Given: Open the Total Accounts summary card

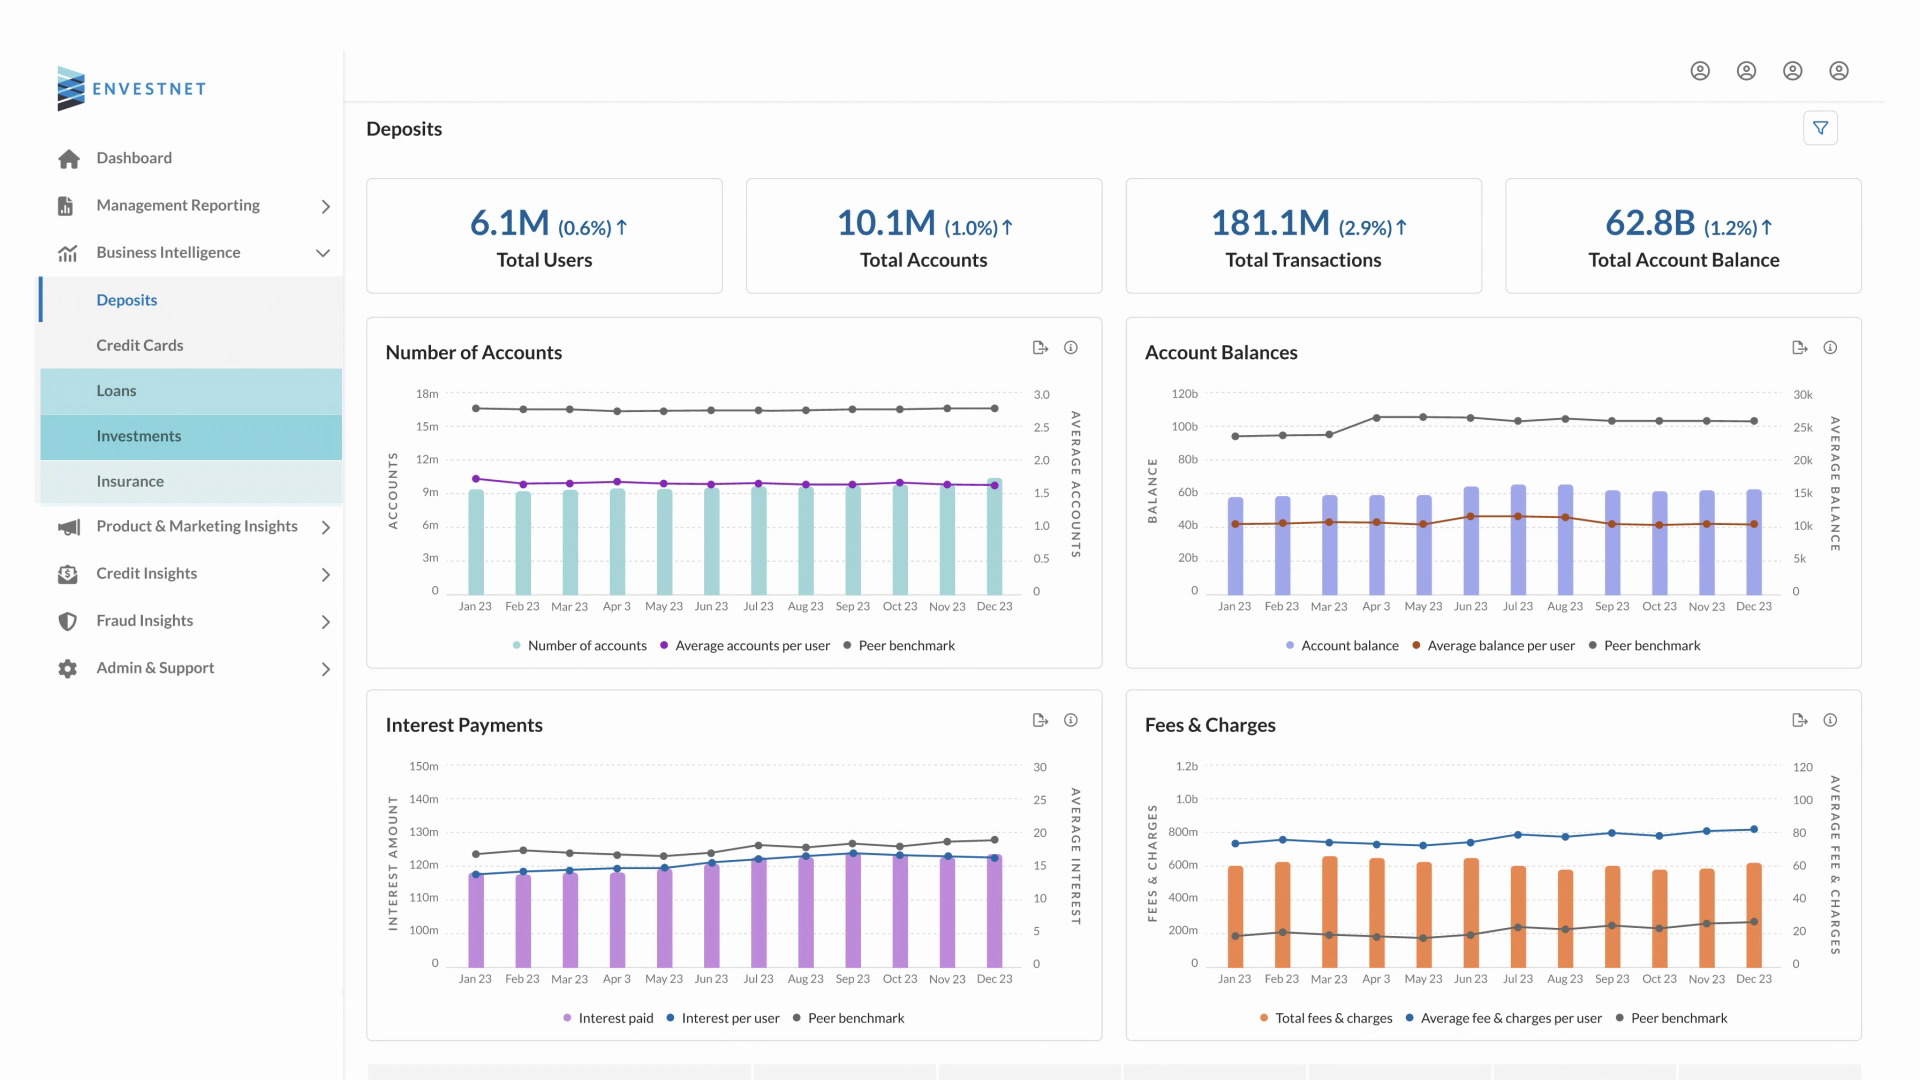Looking at the screenshot, I should coord(924,236).
